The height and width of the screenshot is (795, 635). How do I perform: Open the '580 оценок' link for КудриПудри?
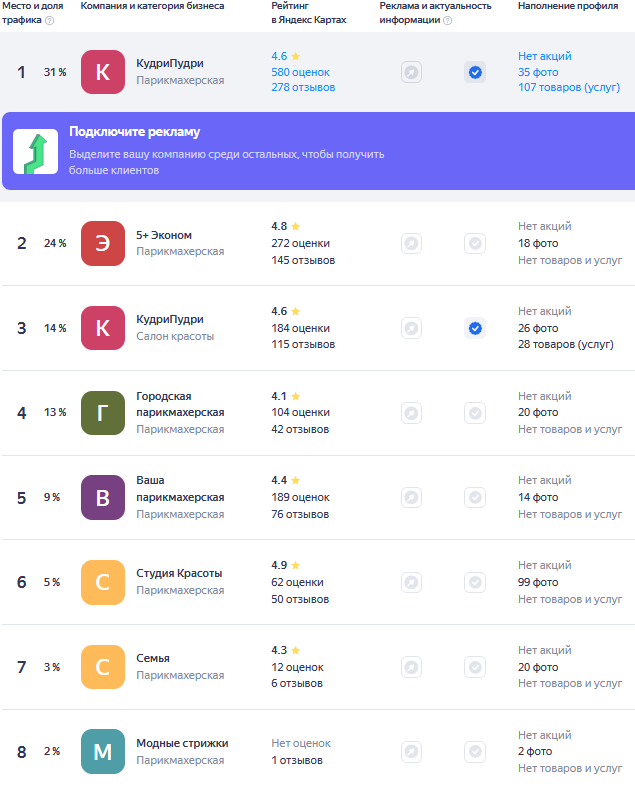coord(300,72)
